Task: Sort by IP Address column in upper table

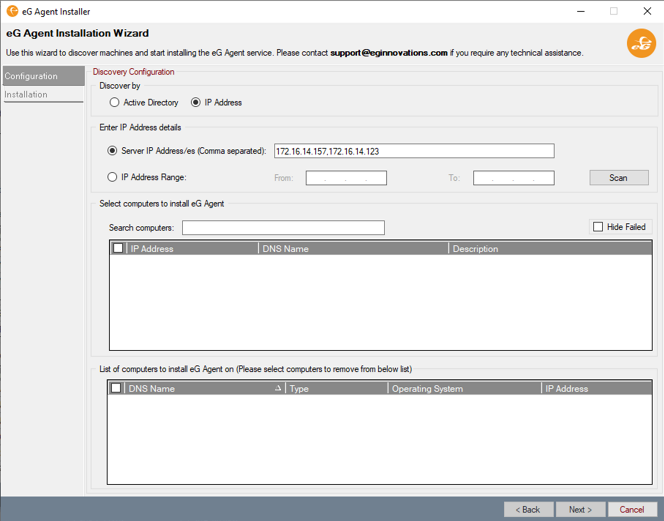Action: point(193,249)
